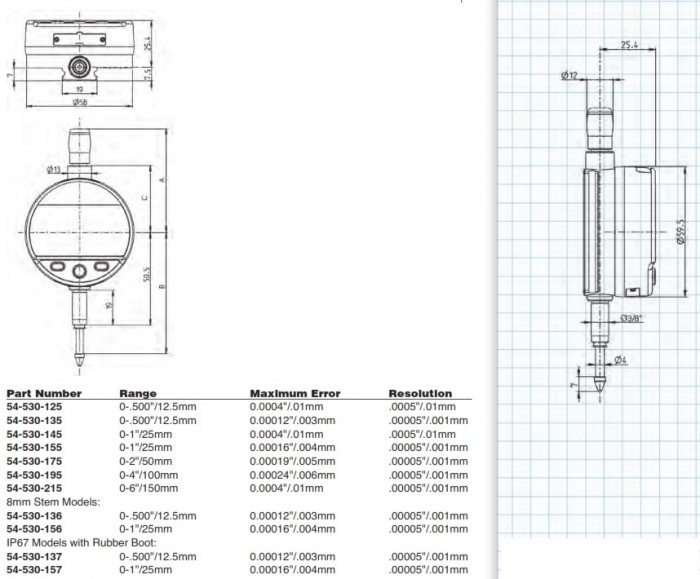Screen dimensions: 700x579
Task: Click part number 54-530-215
Action: [35, 487]
